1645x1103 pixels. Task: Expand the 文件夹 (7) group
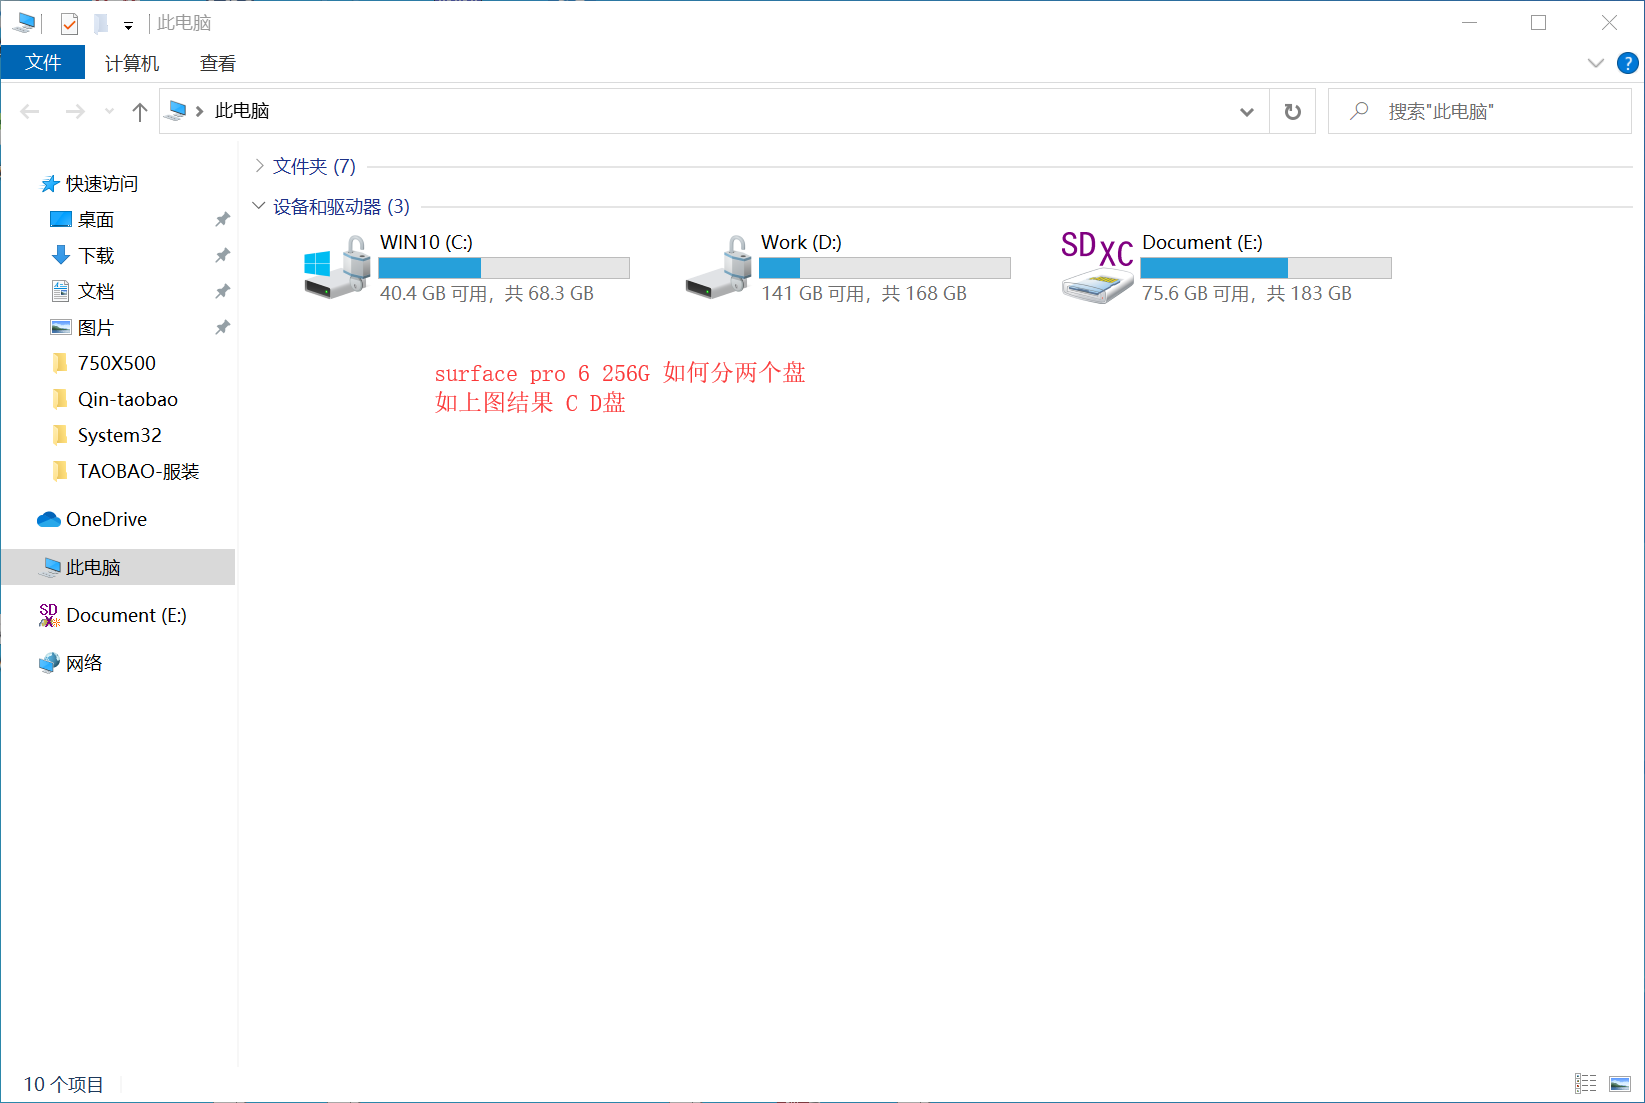pyautogui.click(x=260, y=166)
